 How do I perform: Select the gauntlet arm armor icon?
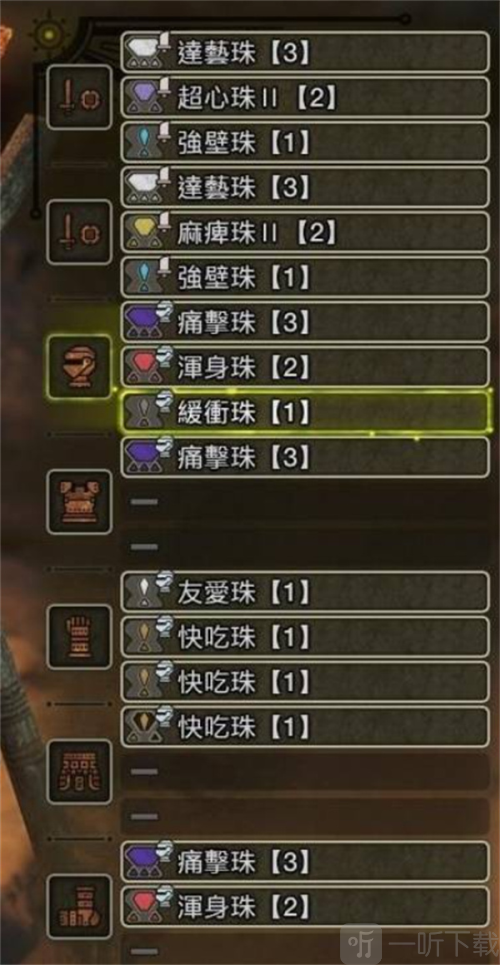click(x=79, y=636)
